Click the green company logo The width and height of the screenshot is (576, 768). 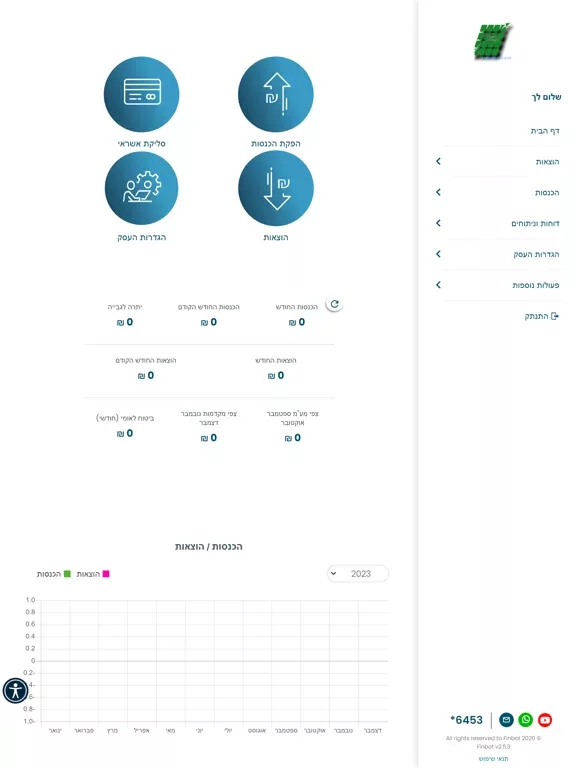pos(493,41)
